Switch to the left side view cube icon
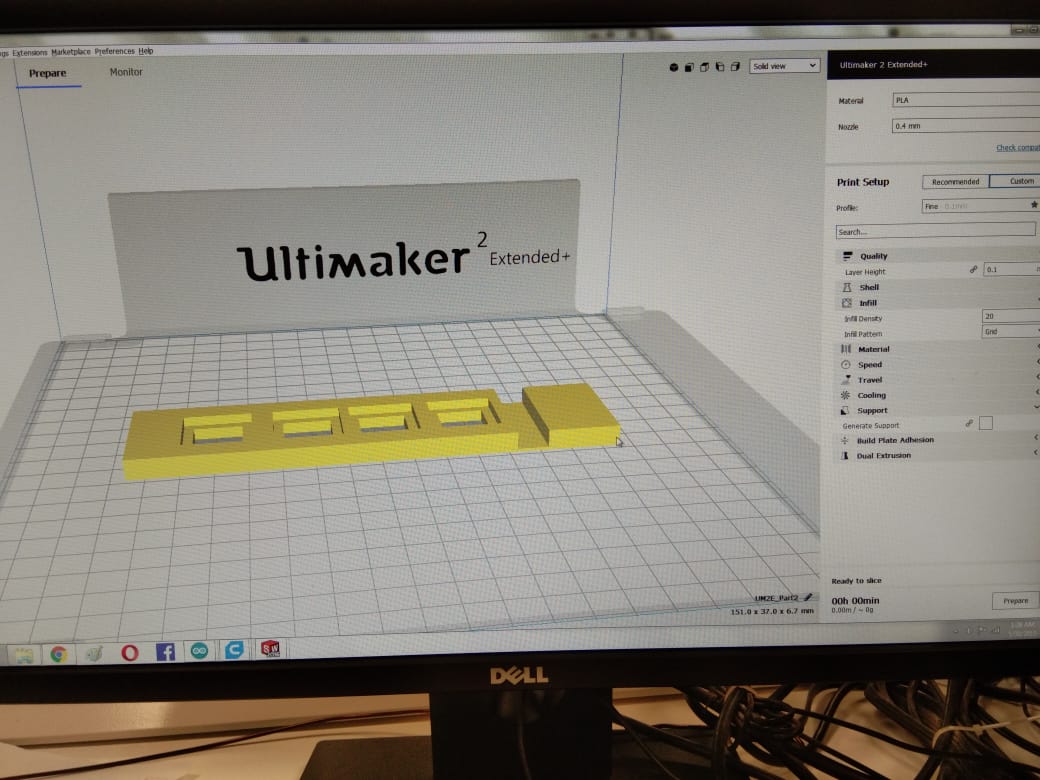Screen dimensions: 1040x780 point(720,67)
